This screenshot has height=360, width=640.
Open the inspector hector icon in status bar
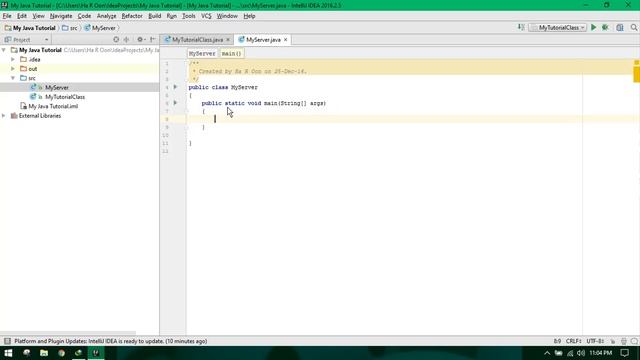coord(624,341)
